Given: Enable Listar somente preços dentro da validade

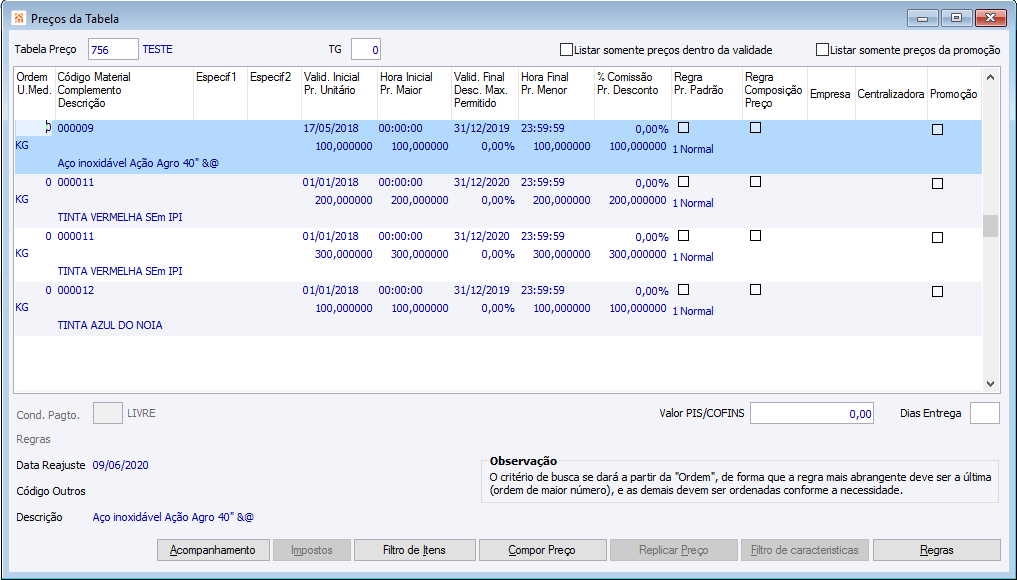Looking at the screenshot, I should point(566,50).
